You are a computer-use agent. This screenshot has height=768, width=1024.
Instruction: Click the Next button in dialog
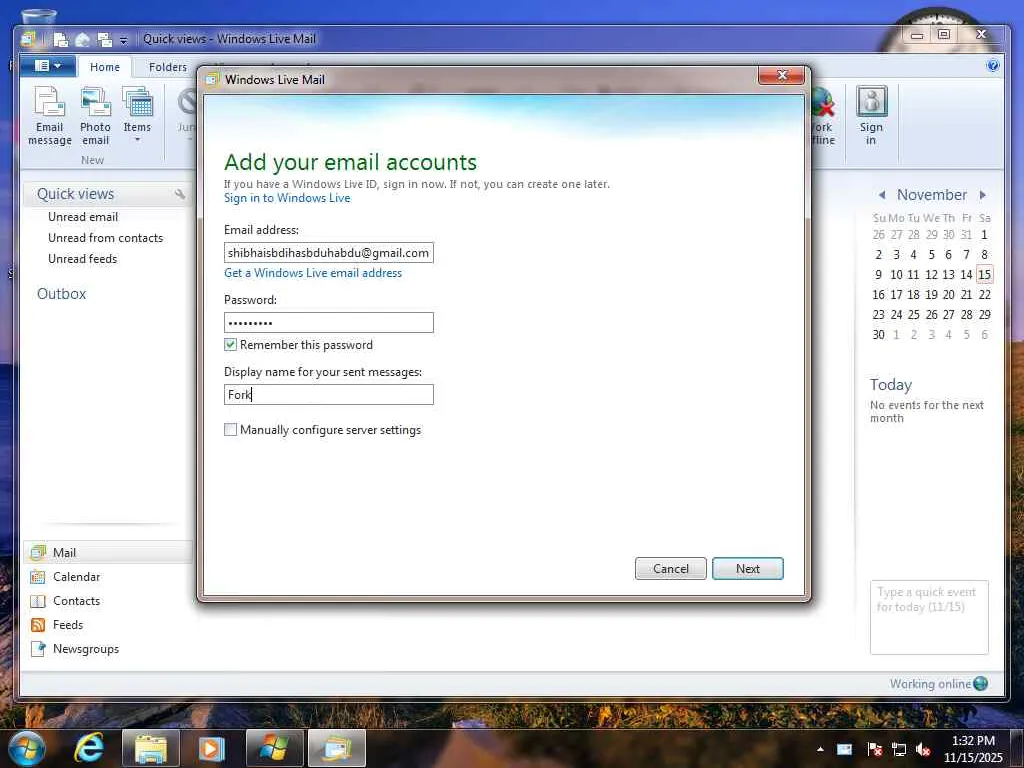tap(748, 568)
